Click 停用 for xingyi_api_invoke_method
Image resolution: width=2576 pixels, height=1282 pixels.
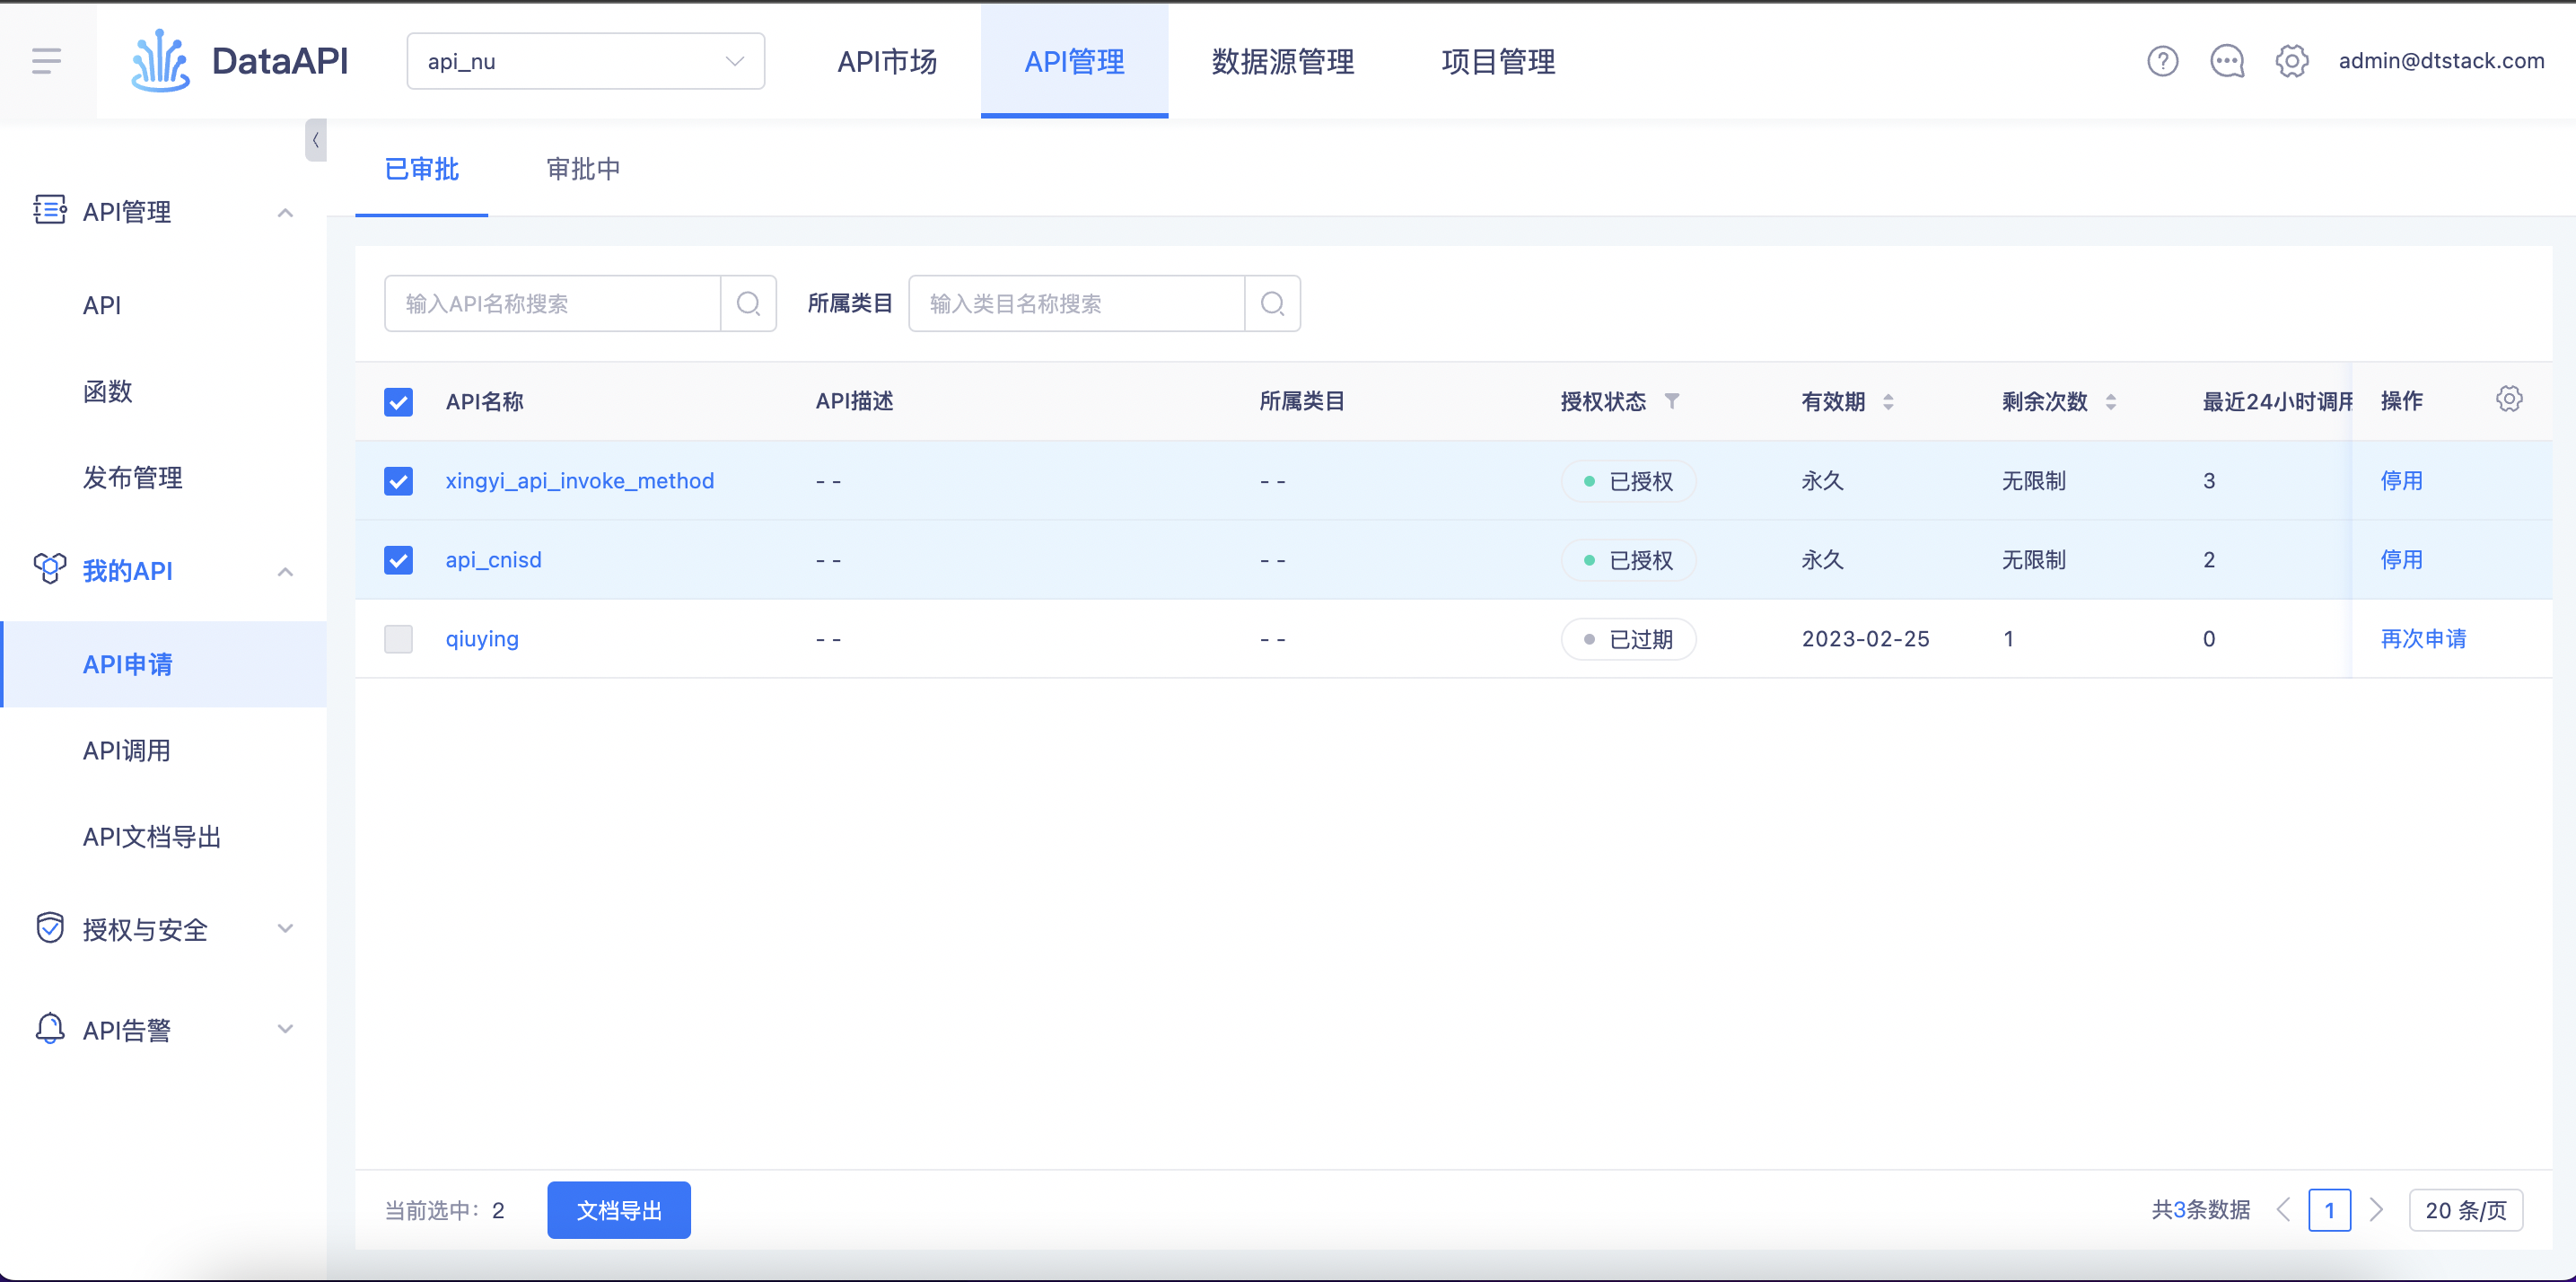[2401, 481]
